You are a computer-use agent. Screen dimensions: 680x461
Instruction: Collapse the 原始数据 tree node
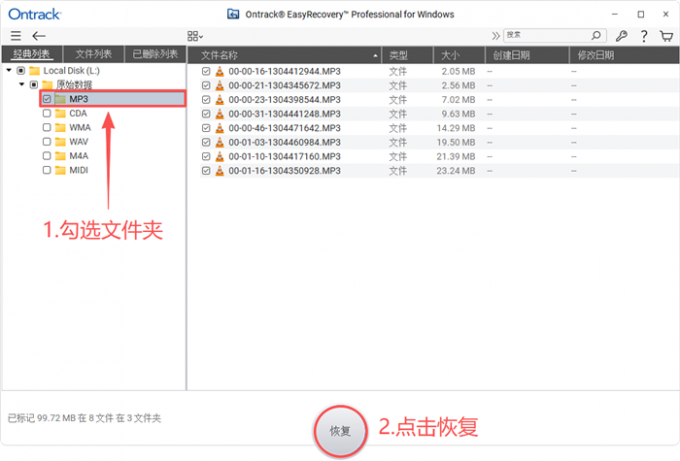click(22, 84)
